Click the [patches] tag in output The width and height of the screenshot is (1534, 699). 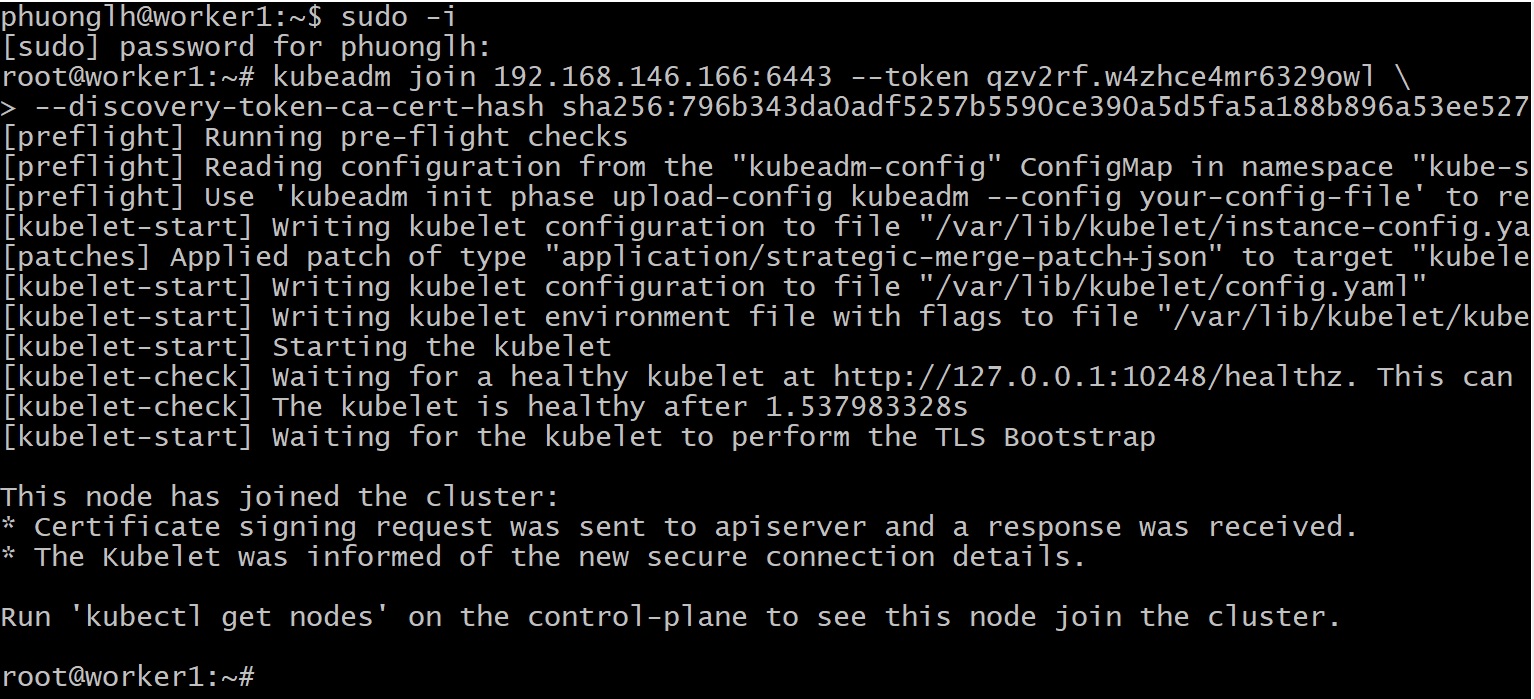[x=76, y=257]
